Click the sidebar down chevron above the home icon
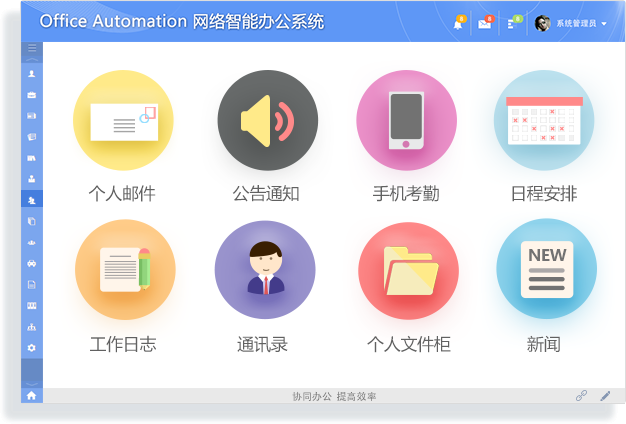Screen dimensions: 626x424 click(32, 384)
